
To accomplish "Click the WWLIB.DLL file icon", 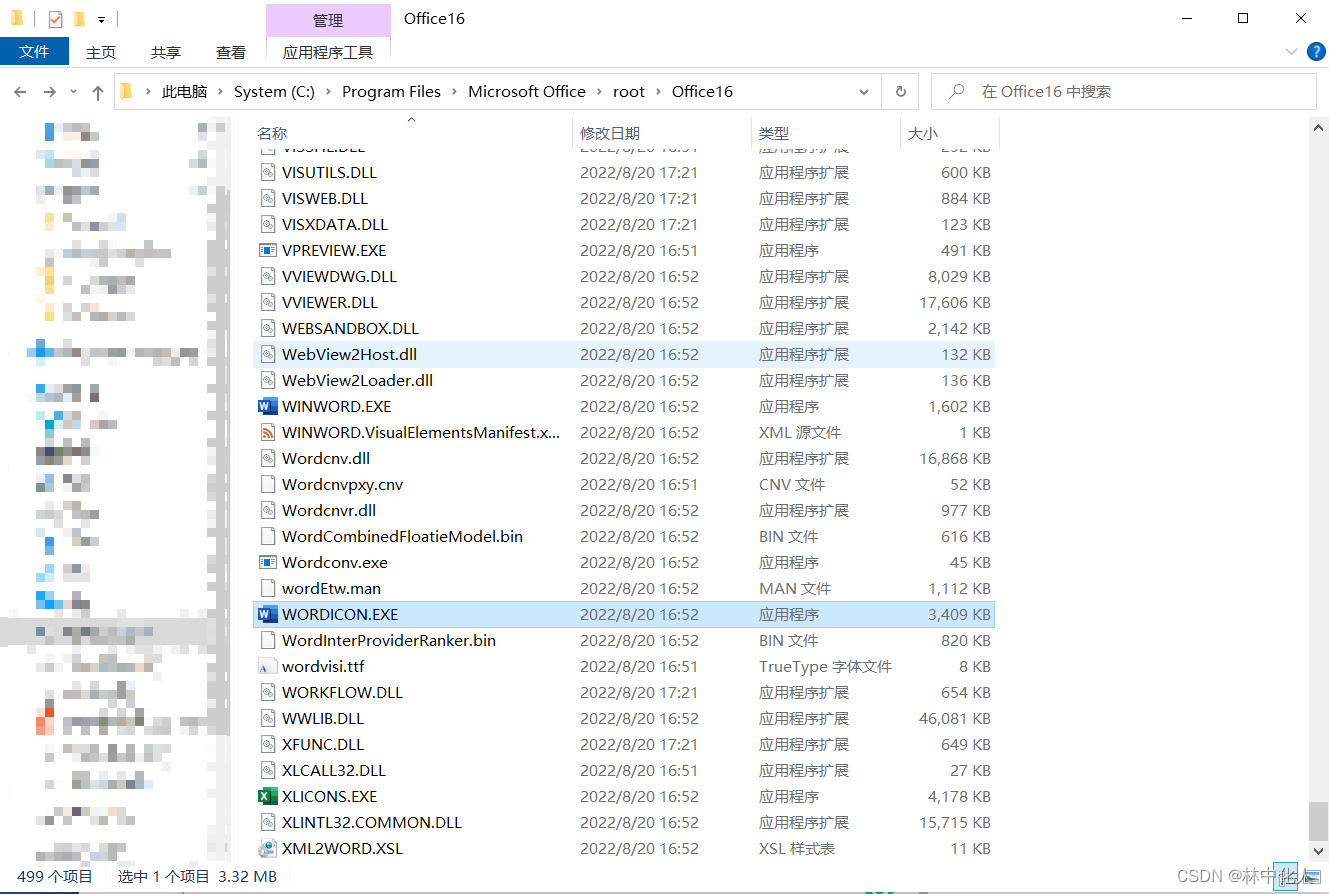I will pyautogui.click(x=267, y=718).
